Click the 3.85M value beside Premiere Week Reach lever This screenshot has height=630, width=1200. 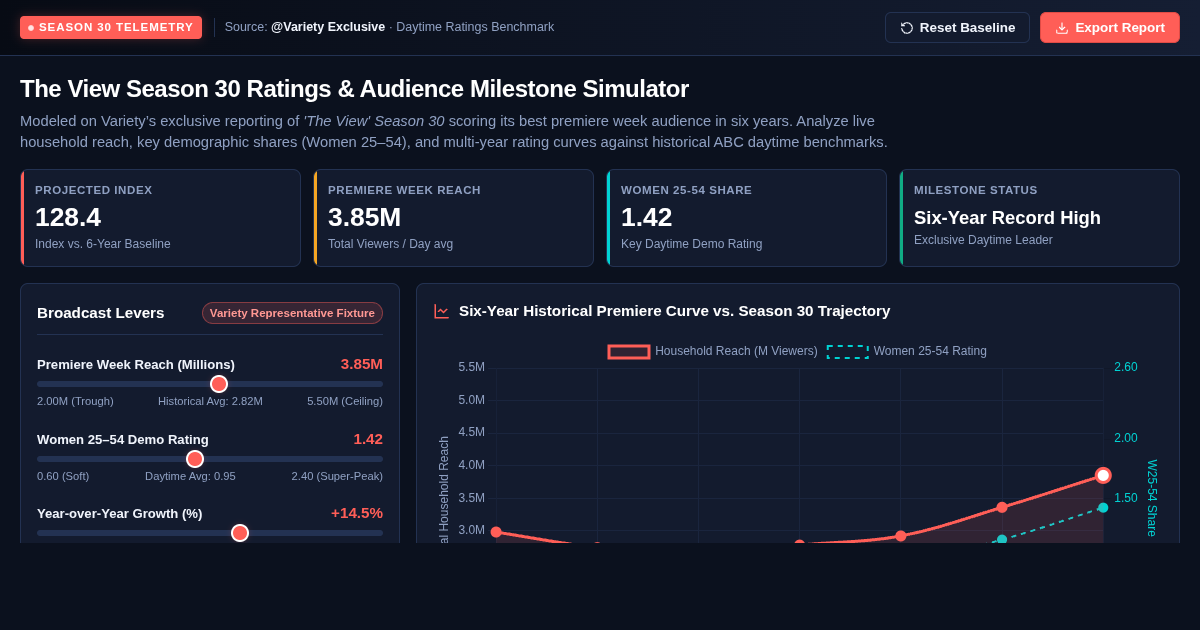(361, 364)
